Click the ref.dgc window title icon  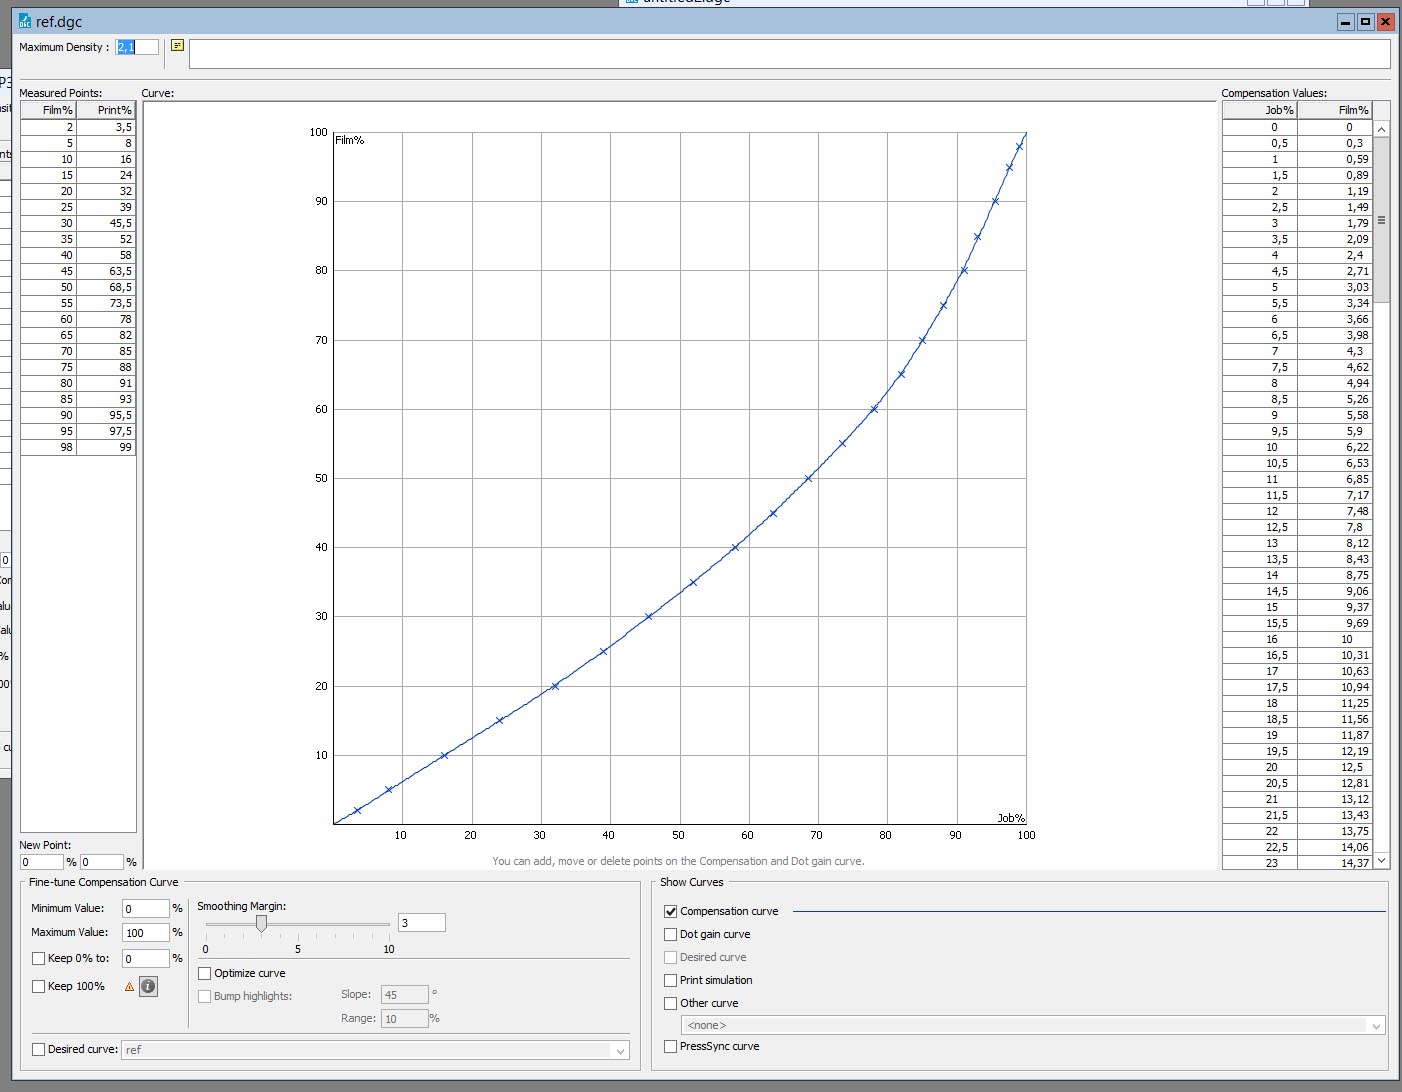(x=25, y=21)
